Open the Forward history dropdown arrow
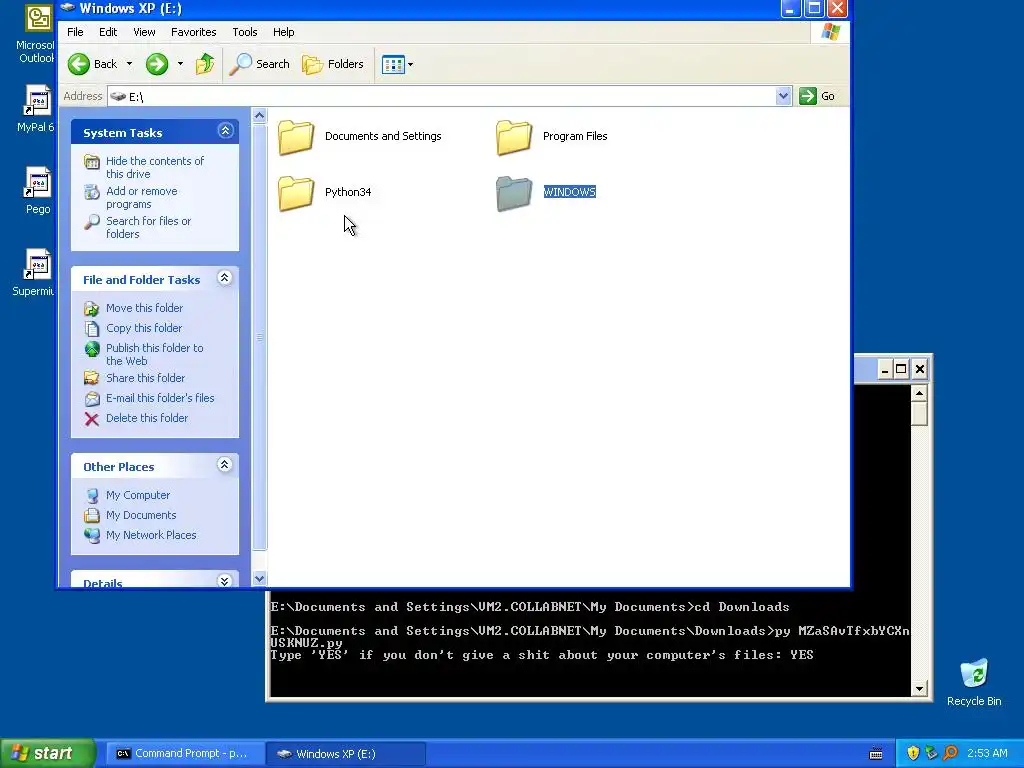This screenshot has height=768, width=1024. tap(180, 64)
